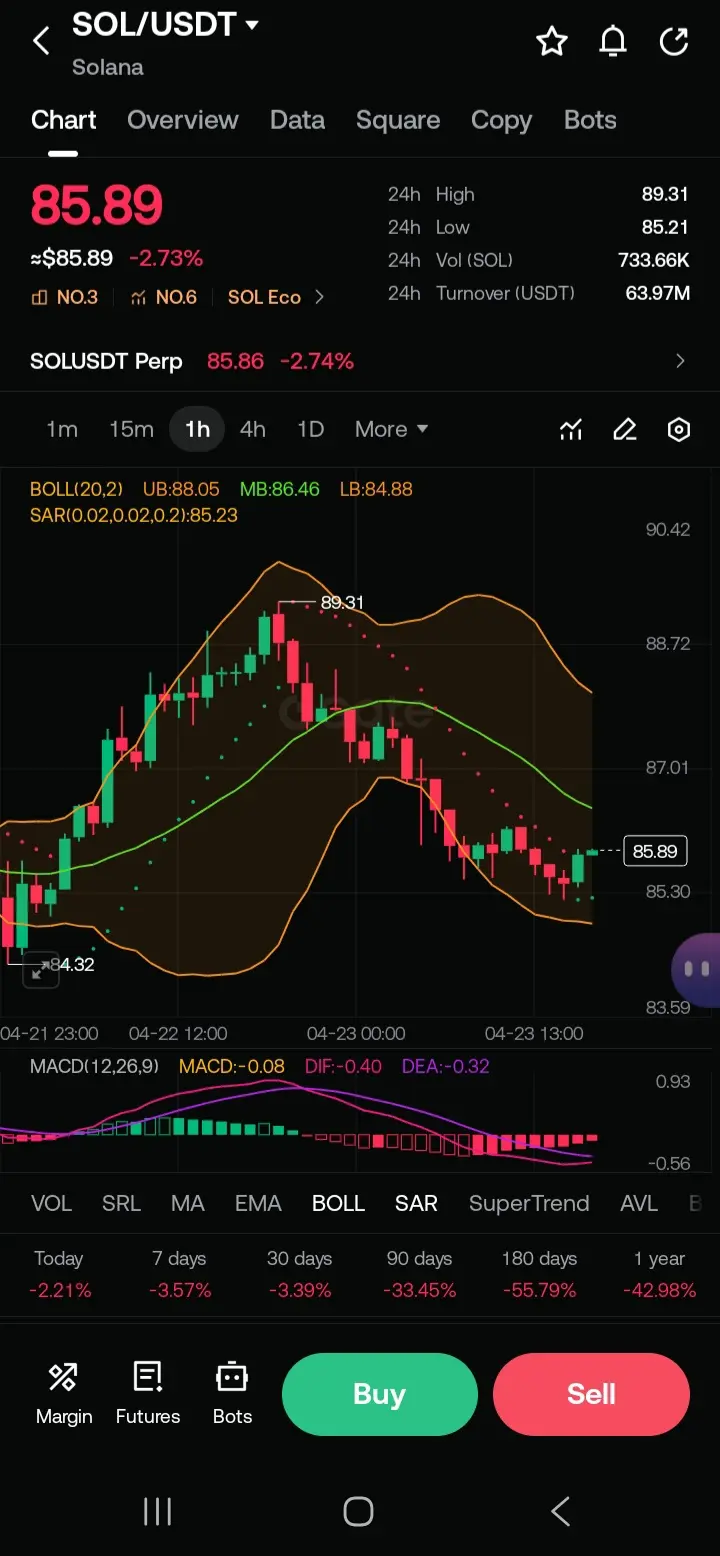Open the Data tab
Image resolution: width=720 pixels, height=1556 pixels.
point(297,120)
